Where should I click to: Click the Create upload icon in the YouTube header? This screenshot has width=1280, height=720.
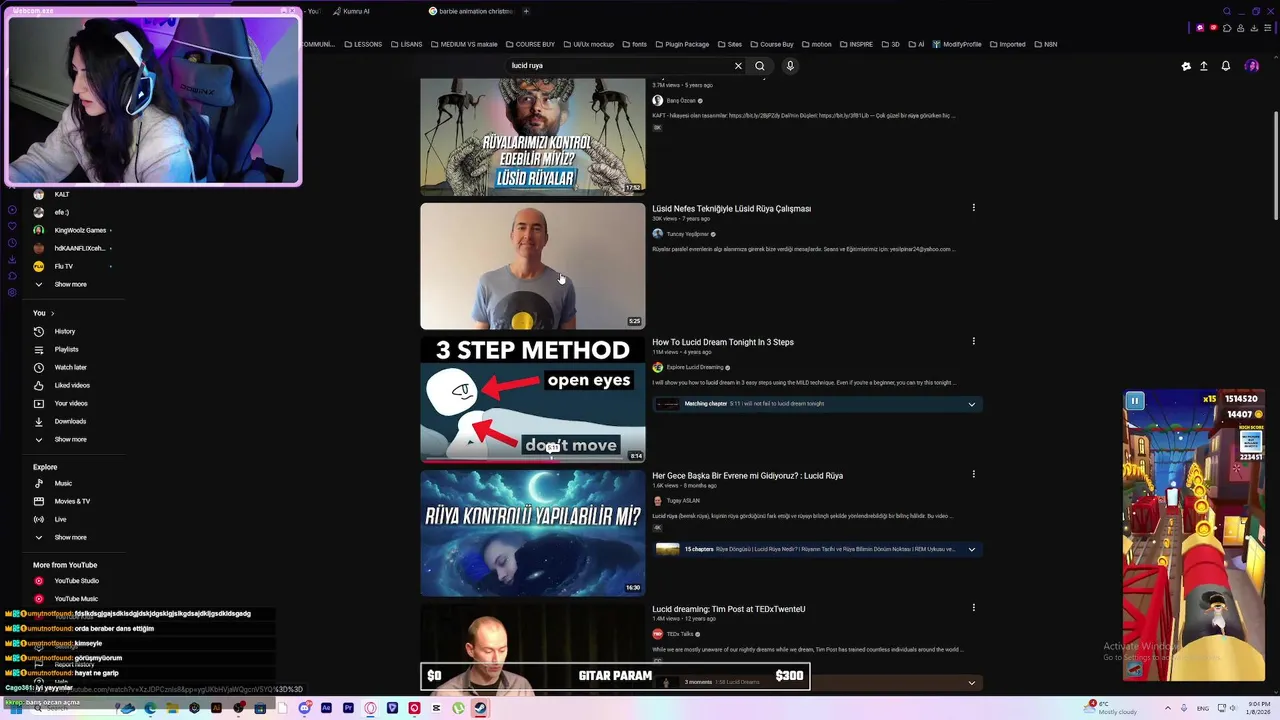[x=1204, y=66]
